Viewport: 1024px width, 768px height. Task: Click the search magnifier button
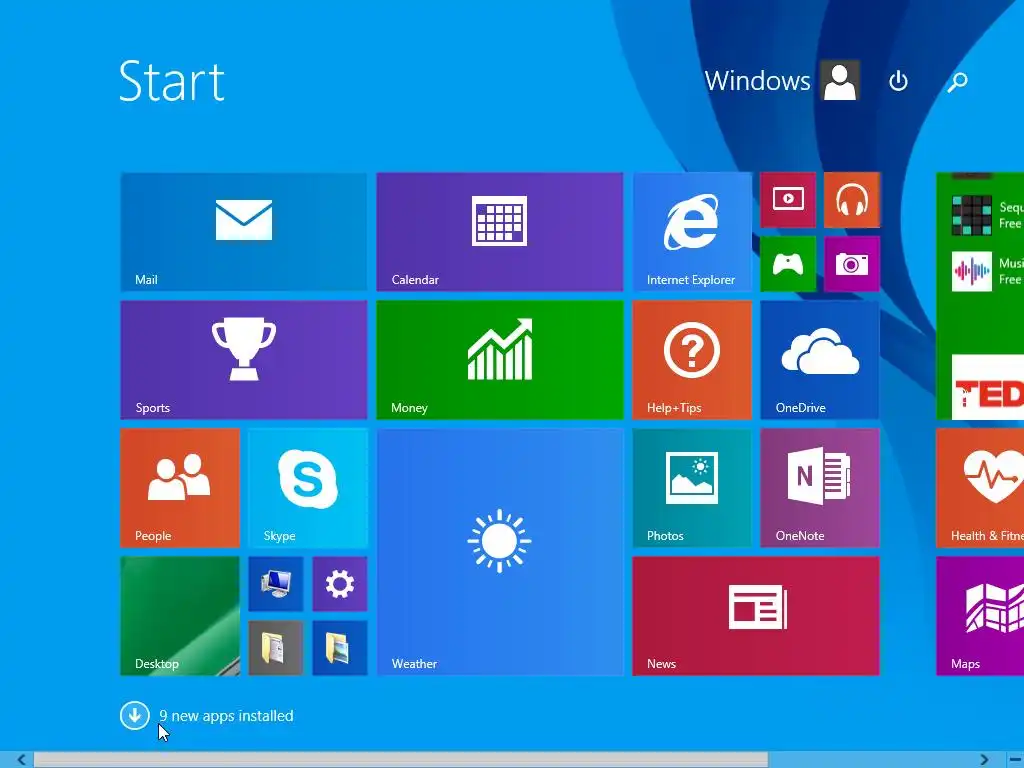point(957,81)
